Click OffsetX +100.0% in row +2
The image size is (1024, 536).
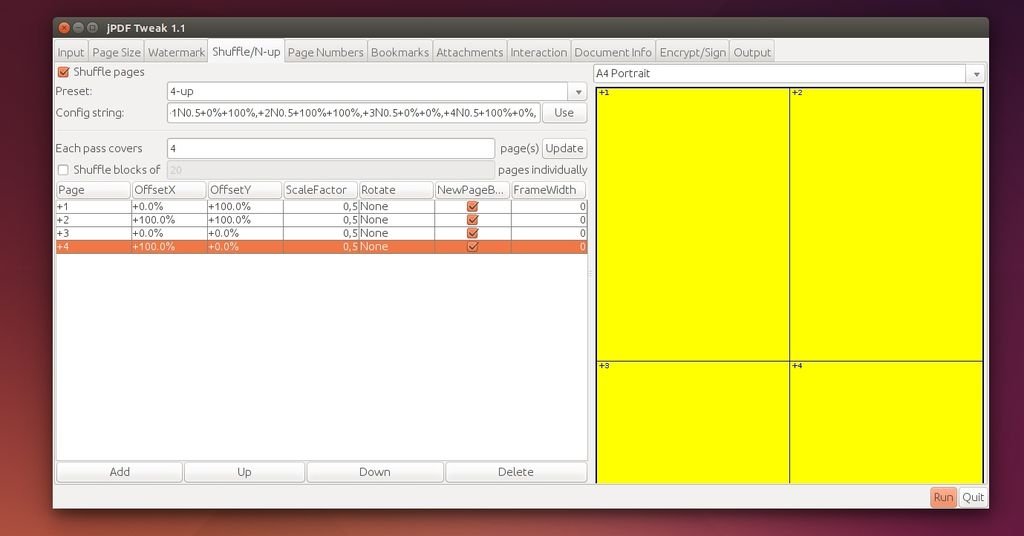click(168, 220)
